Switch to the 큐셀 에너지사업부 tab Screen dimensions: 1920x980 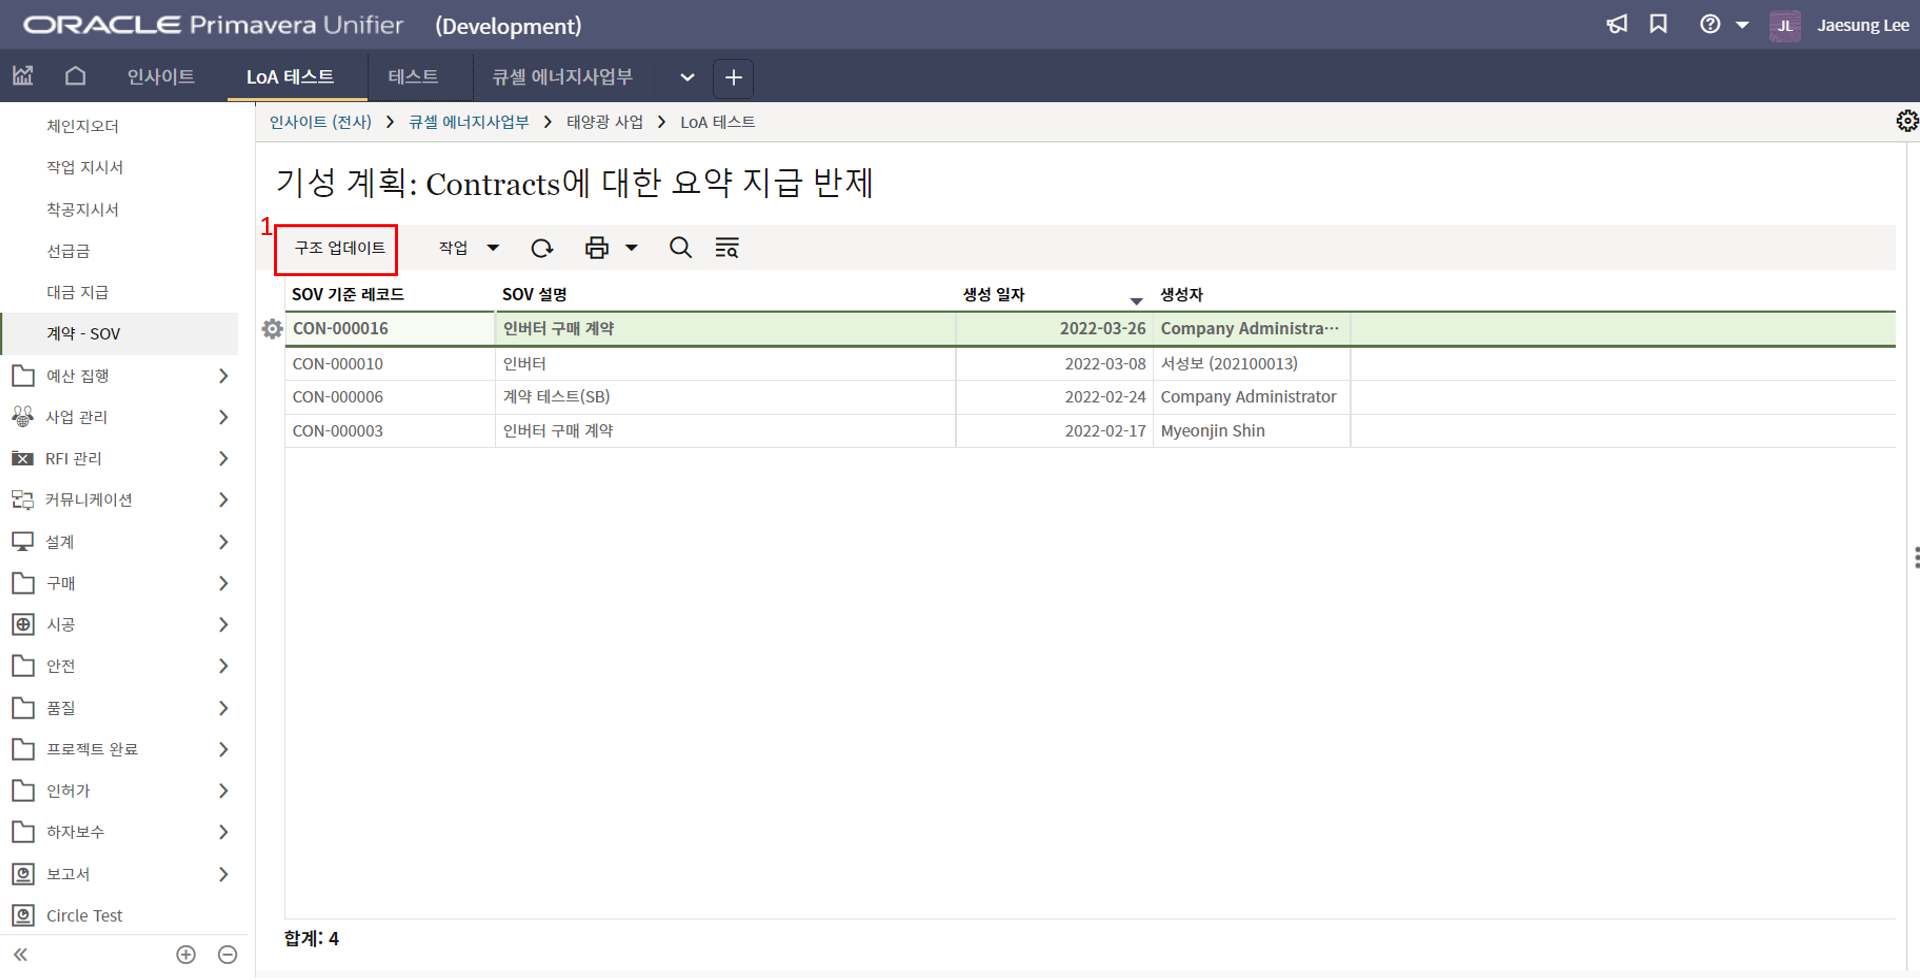pos(562,77)
